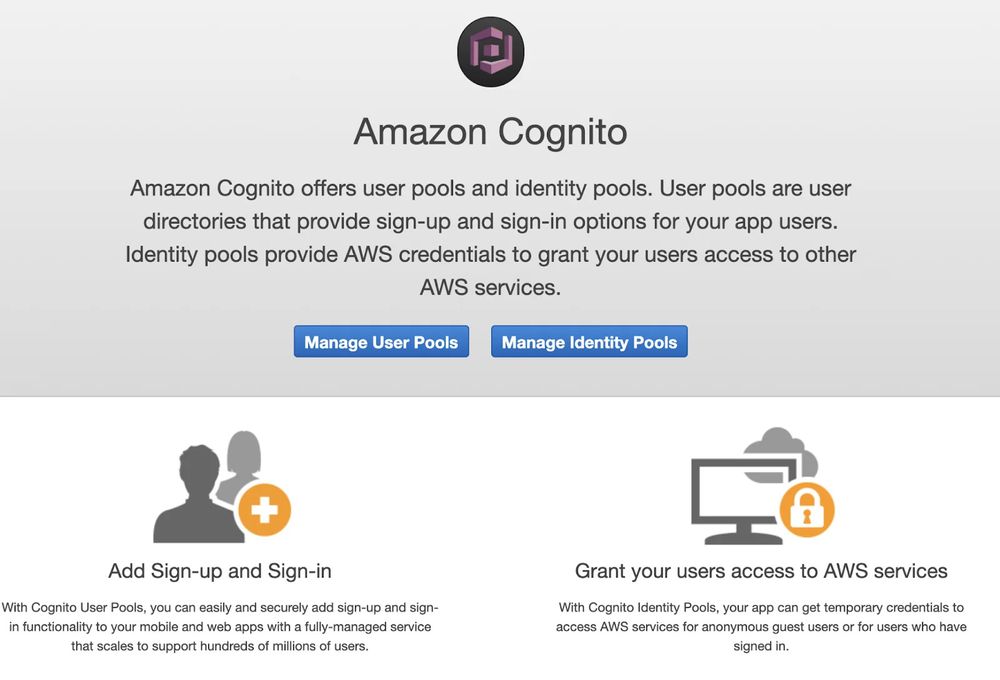
Task: Click the Amazon Cognito page title
Action: tap(489, 131)
